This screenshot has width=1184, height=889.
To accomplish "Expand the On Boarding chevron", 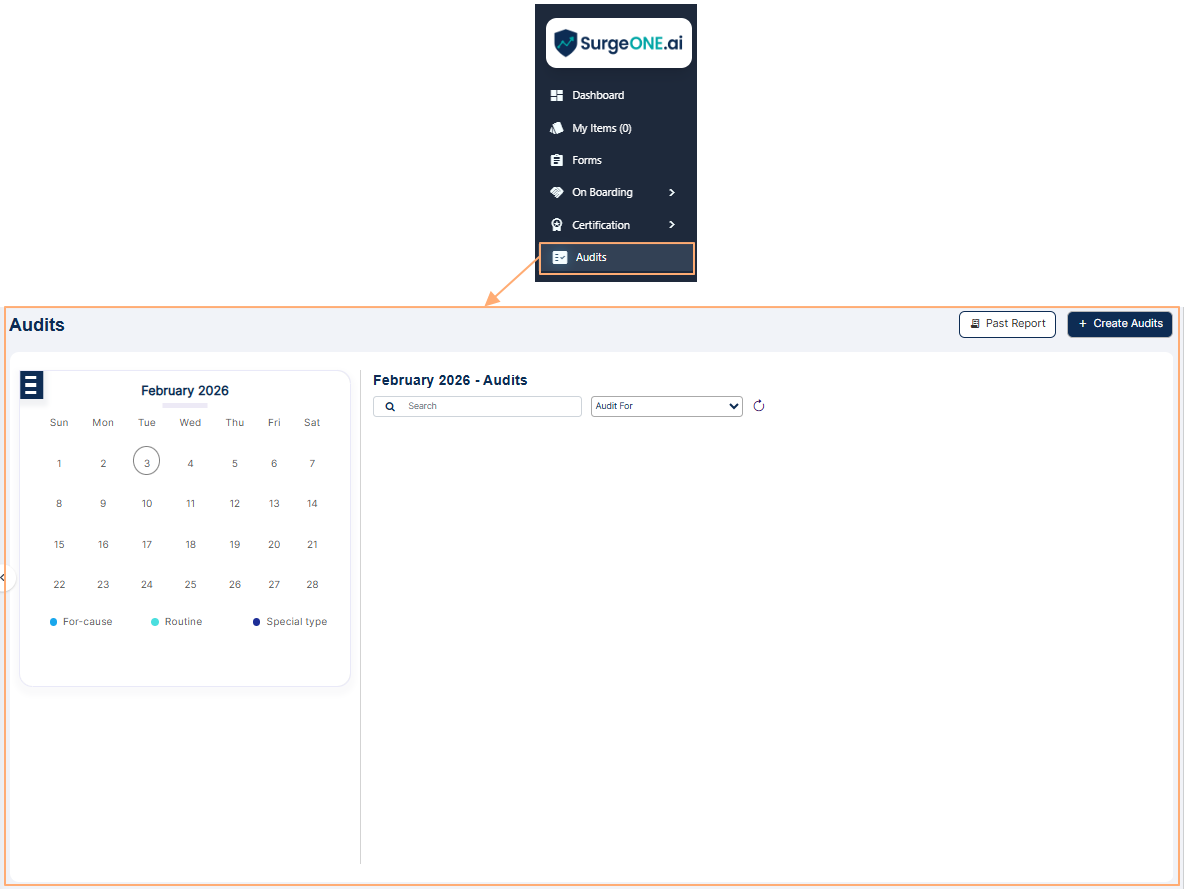I will click(671, 192).
